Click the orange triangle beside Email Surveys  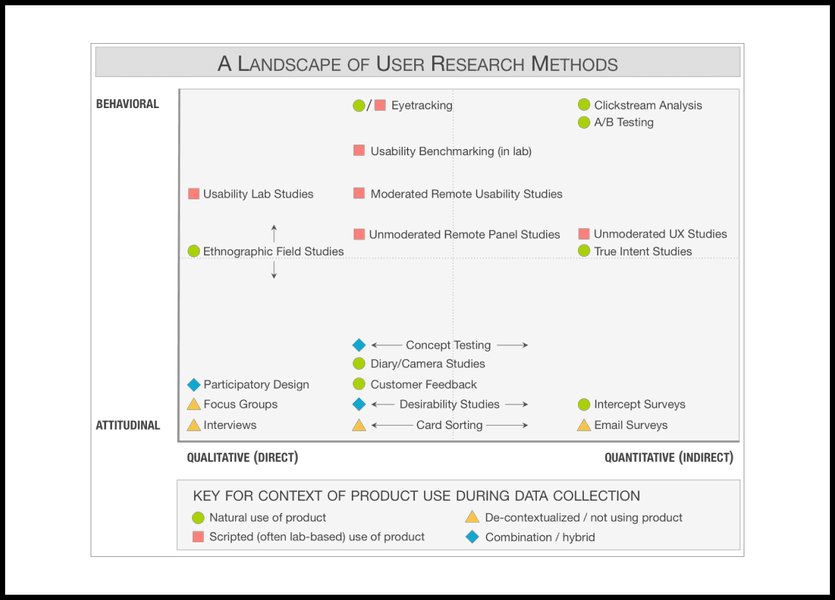point(584,425)
